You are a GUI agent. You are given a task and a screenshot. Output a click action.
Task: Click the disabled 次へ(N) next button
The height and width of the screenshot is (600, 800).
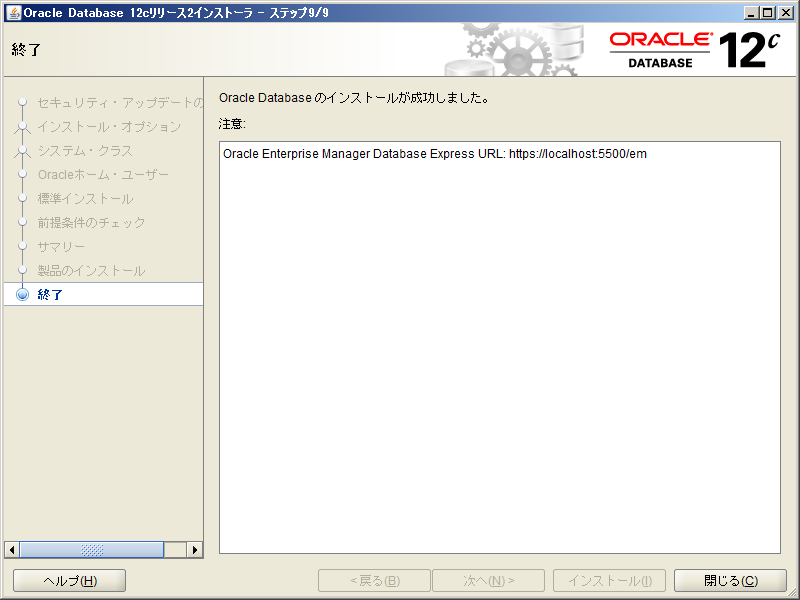coord(488,581)
